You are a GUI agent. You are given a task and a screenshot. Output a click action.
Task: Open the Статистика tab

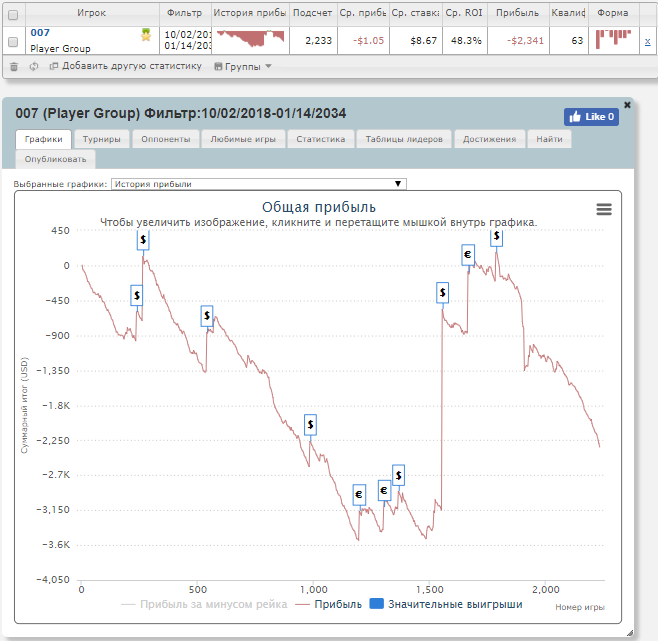pos(321,139)
